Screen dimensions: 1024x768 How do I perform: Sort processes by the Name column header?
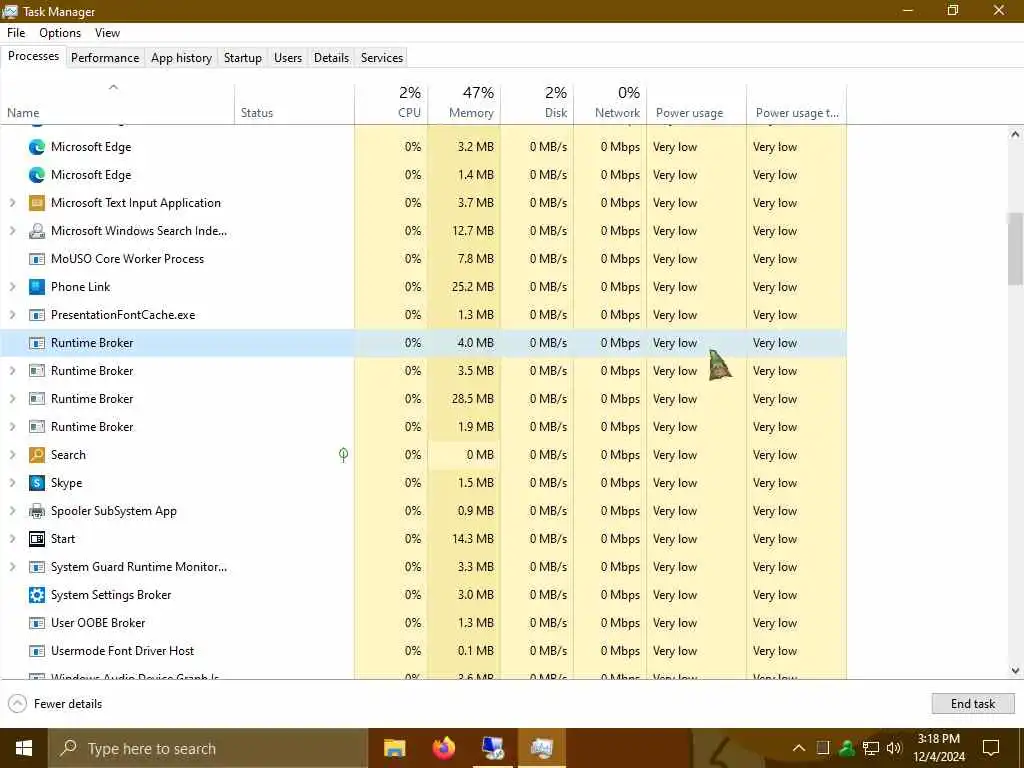(118, 104)
